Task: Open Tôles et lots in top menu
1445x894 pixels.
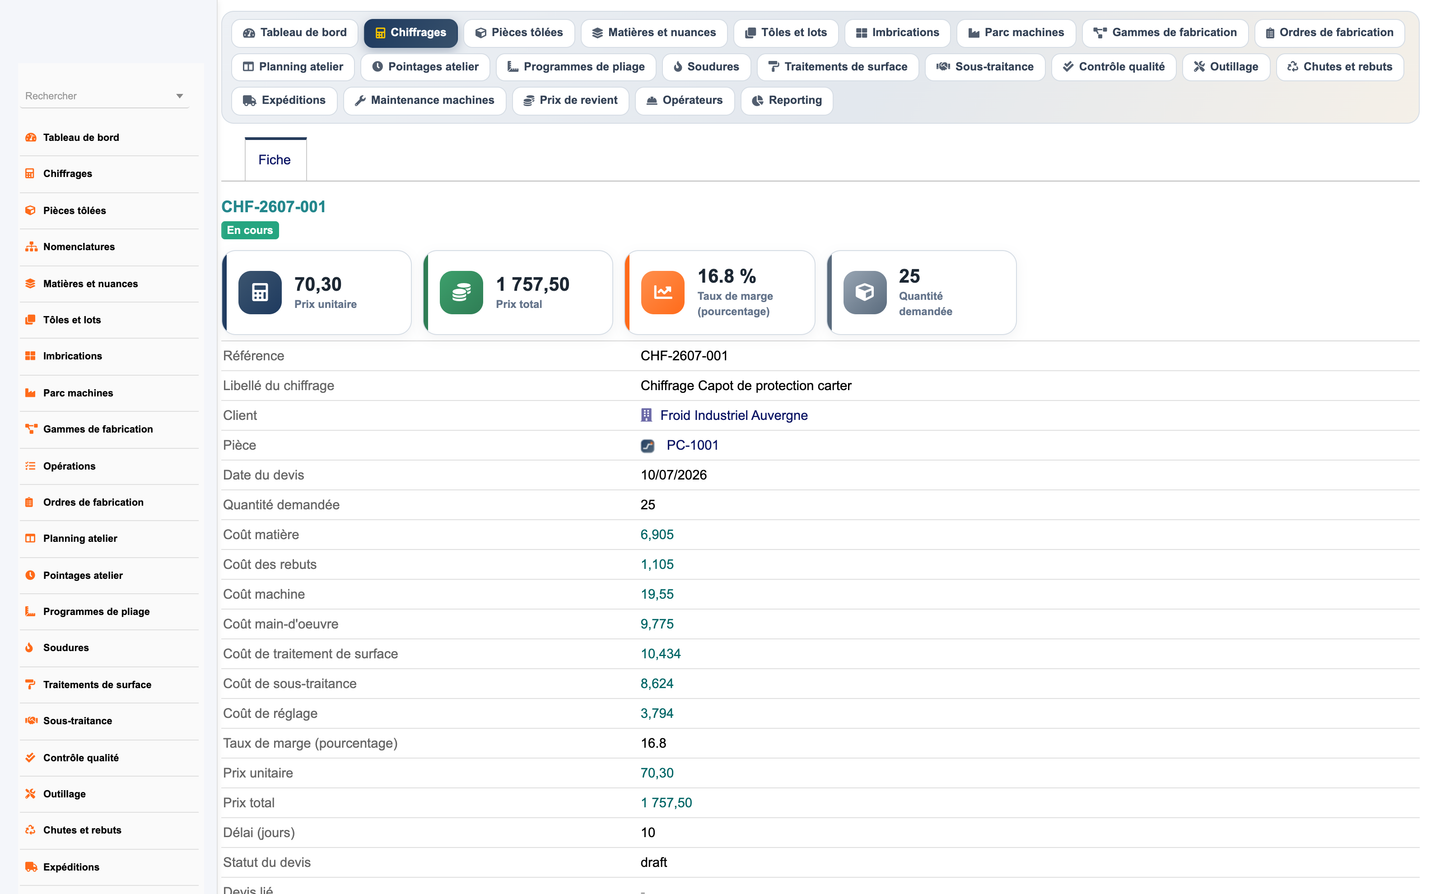Action: (786, 33)
